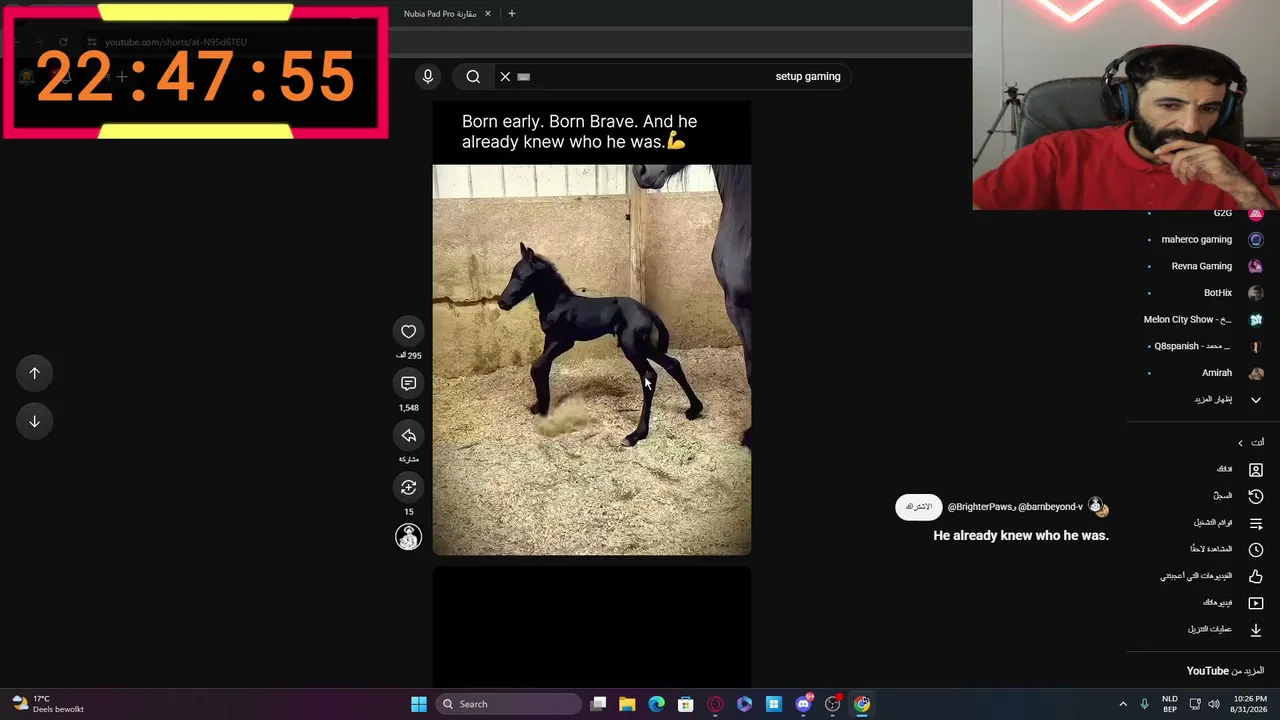The height and width of the screenshot is (720, 1280).
Task: Click the 'He already knew who he was.' title
Action: 1021,536
